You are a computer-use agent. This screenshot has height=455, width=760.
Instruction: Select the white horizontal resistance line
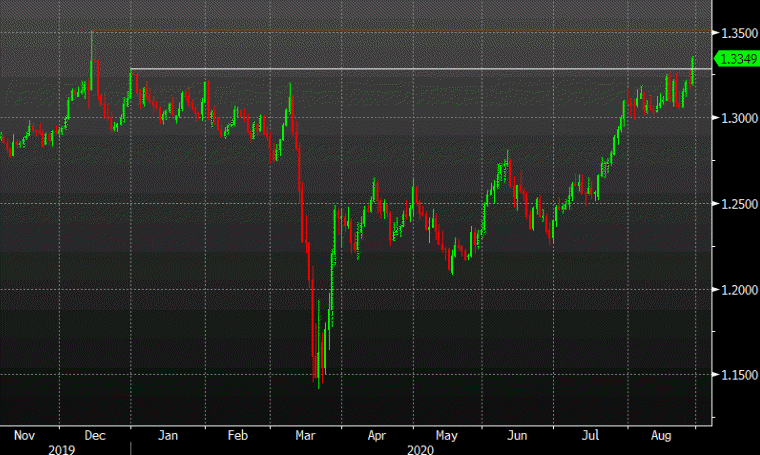(x=421, y=69)
